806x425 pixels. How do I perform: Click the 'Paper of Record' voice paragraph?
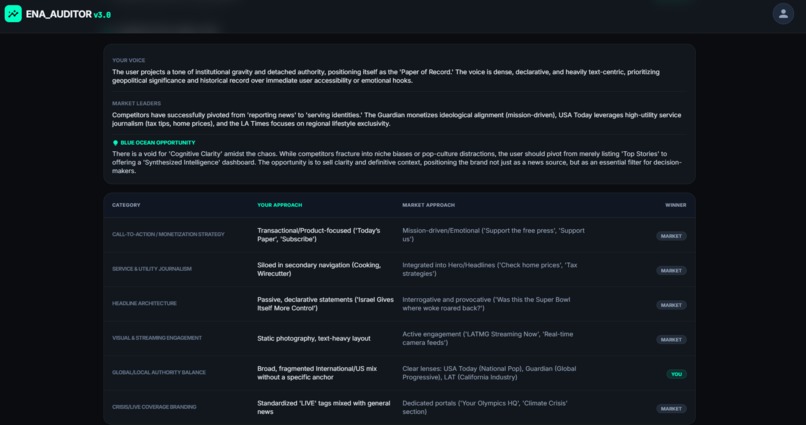[386, 76]
